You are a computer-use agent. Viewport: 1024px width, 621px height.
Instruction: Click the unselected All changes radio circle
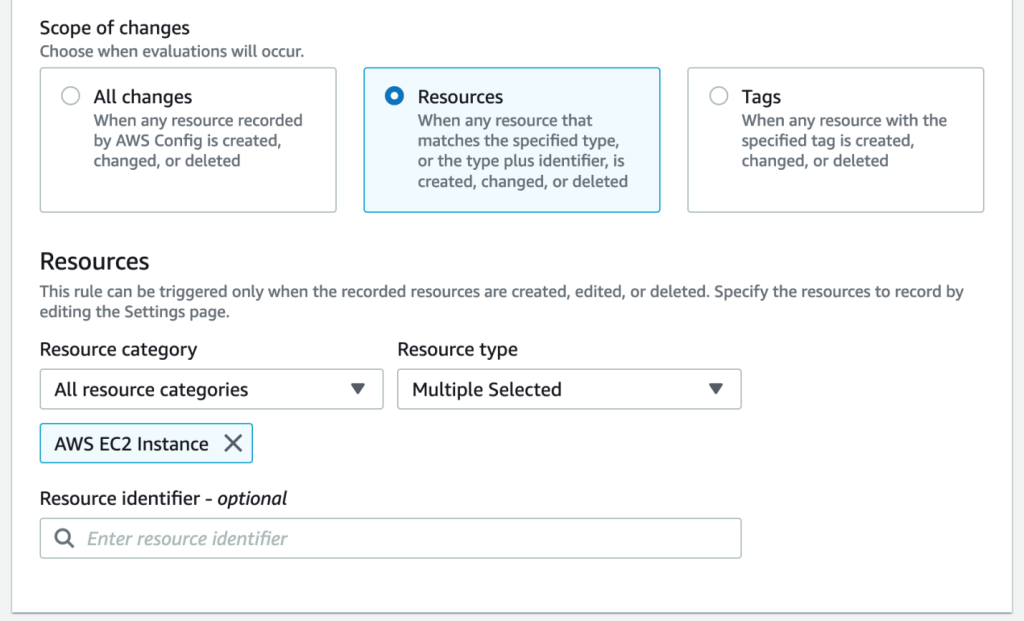(x=70, y=96)
